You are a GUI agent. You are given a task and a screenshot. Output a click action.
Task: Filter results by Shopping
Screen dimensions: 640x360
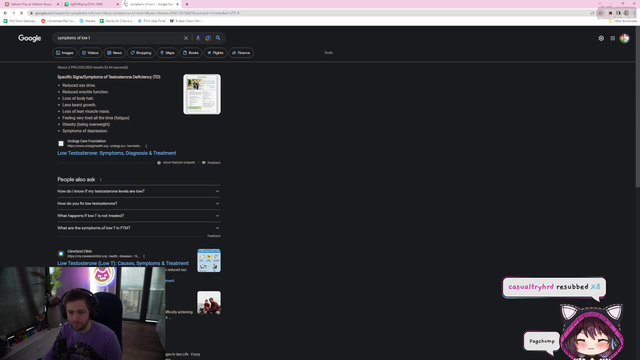[141, 53]
